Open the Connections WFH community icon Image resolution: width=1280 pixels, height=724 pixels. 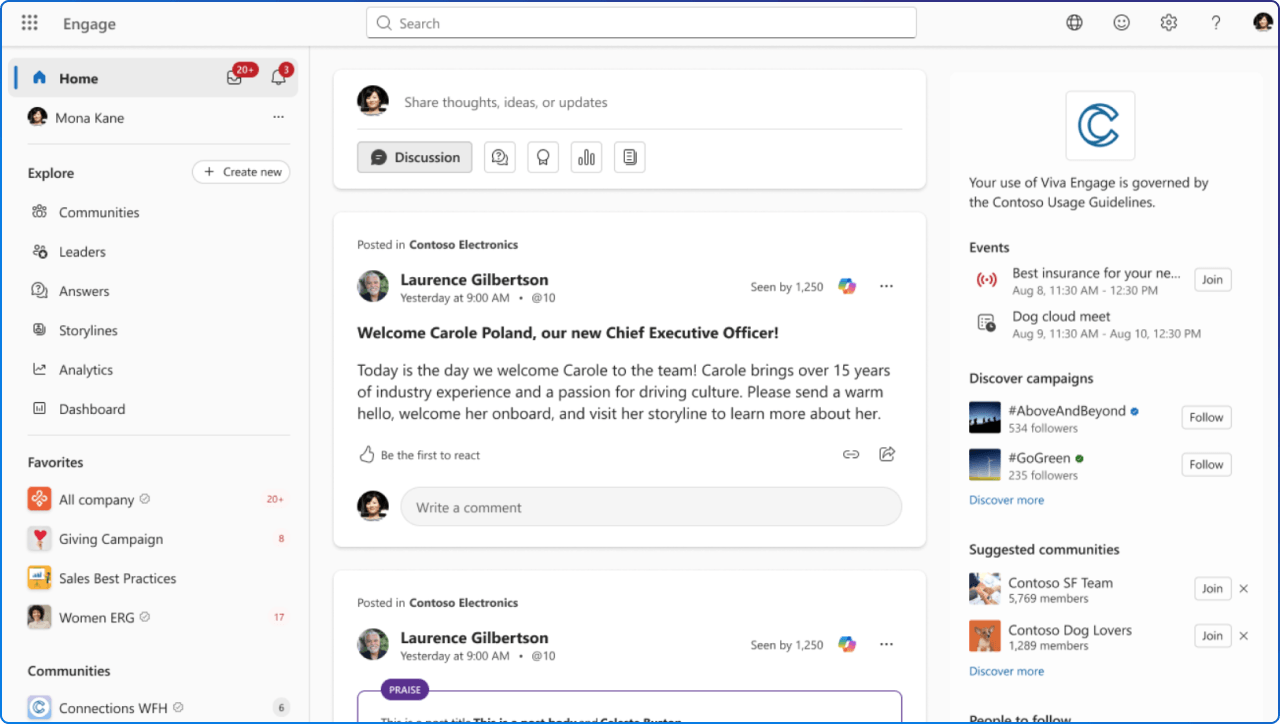coord(39,708)
